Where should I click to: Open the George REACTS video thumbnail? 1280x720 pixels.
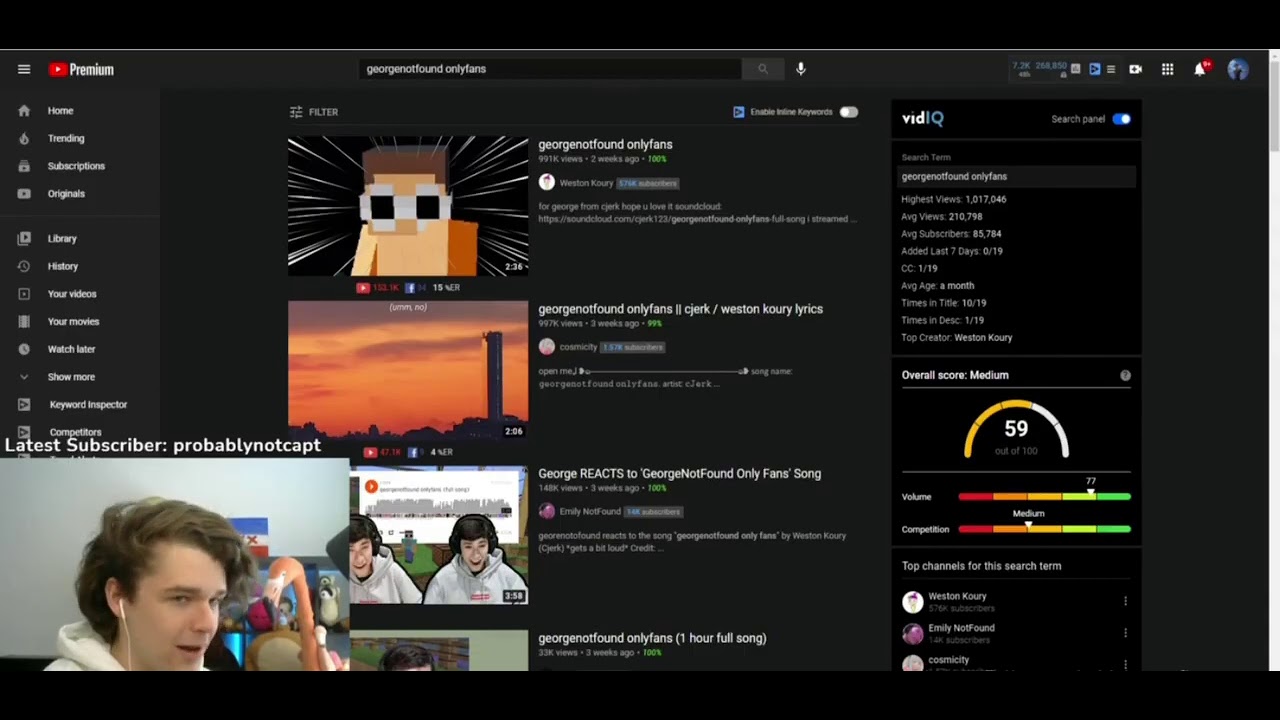[439, 535]
